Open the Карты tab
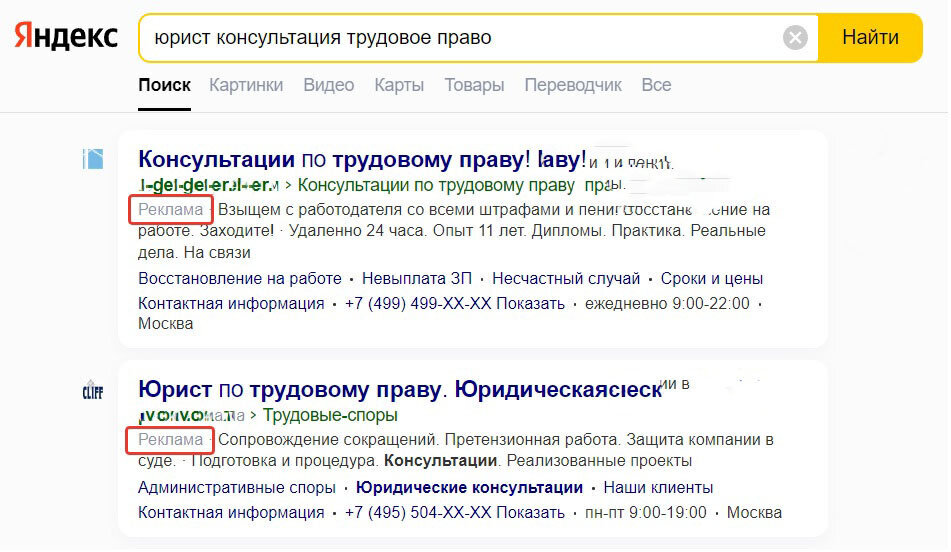This screenshot has height=552, width=951. pyautogui.click(x=398, y=85)
